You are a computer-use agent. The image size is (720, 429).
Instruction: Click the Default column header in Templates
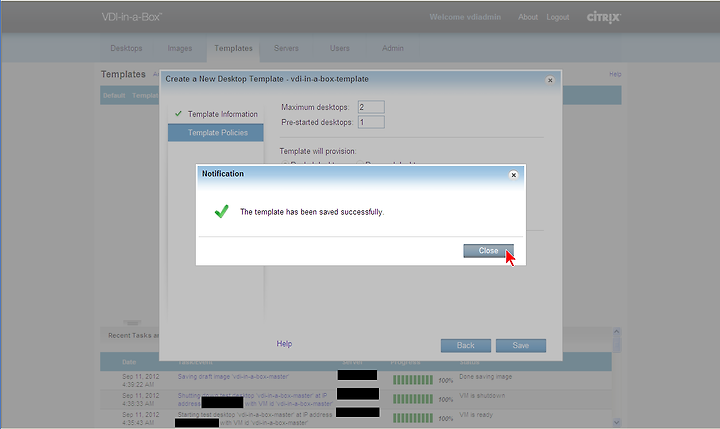click(114, 96)
